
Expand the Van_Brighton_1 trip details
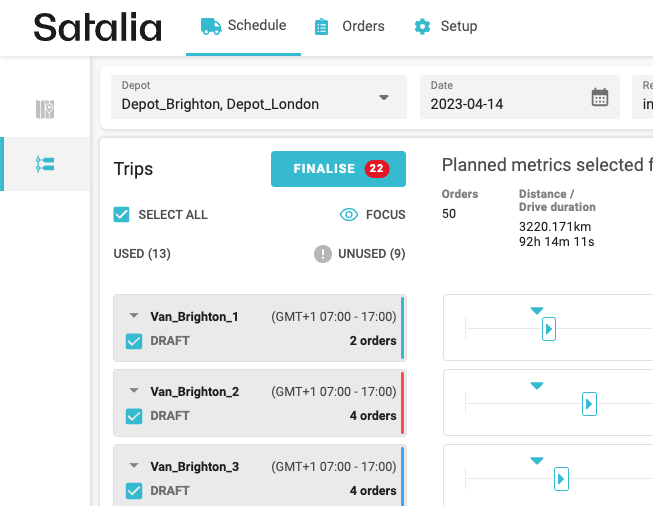(134, 316)
